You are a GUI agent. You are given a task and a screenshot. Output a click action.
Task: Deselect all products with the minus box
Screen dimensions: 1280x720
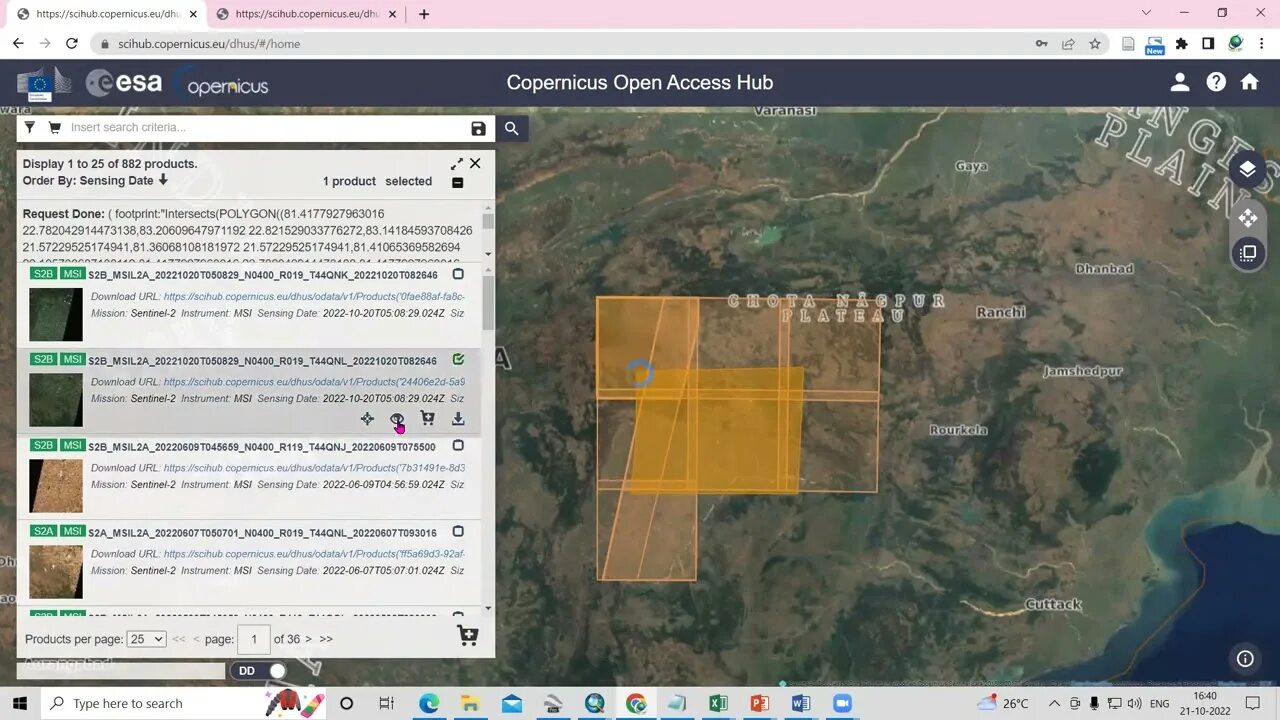pyautogui.click(x=457, y=183)
